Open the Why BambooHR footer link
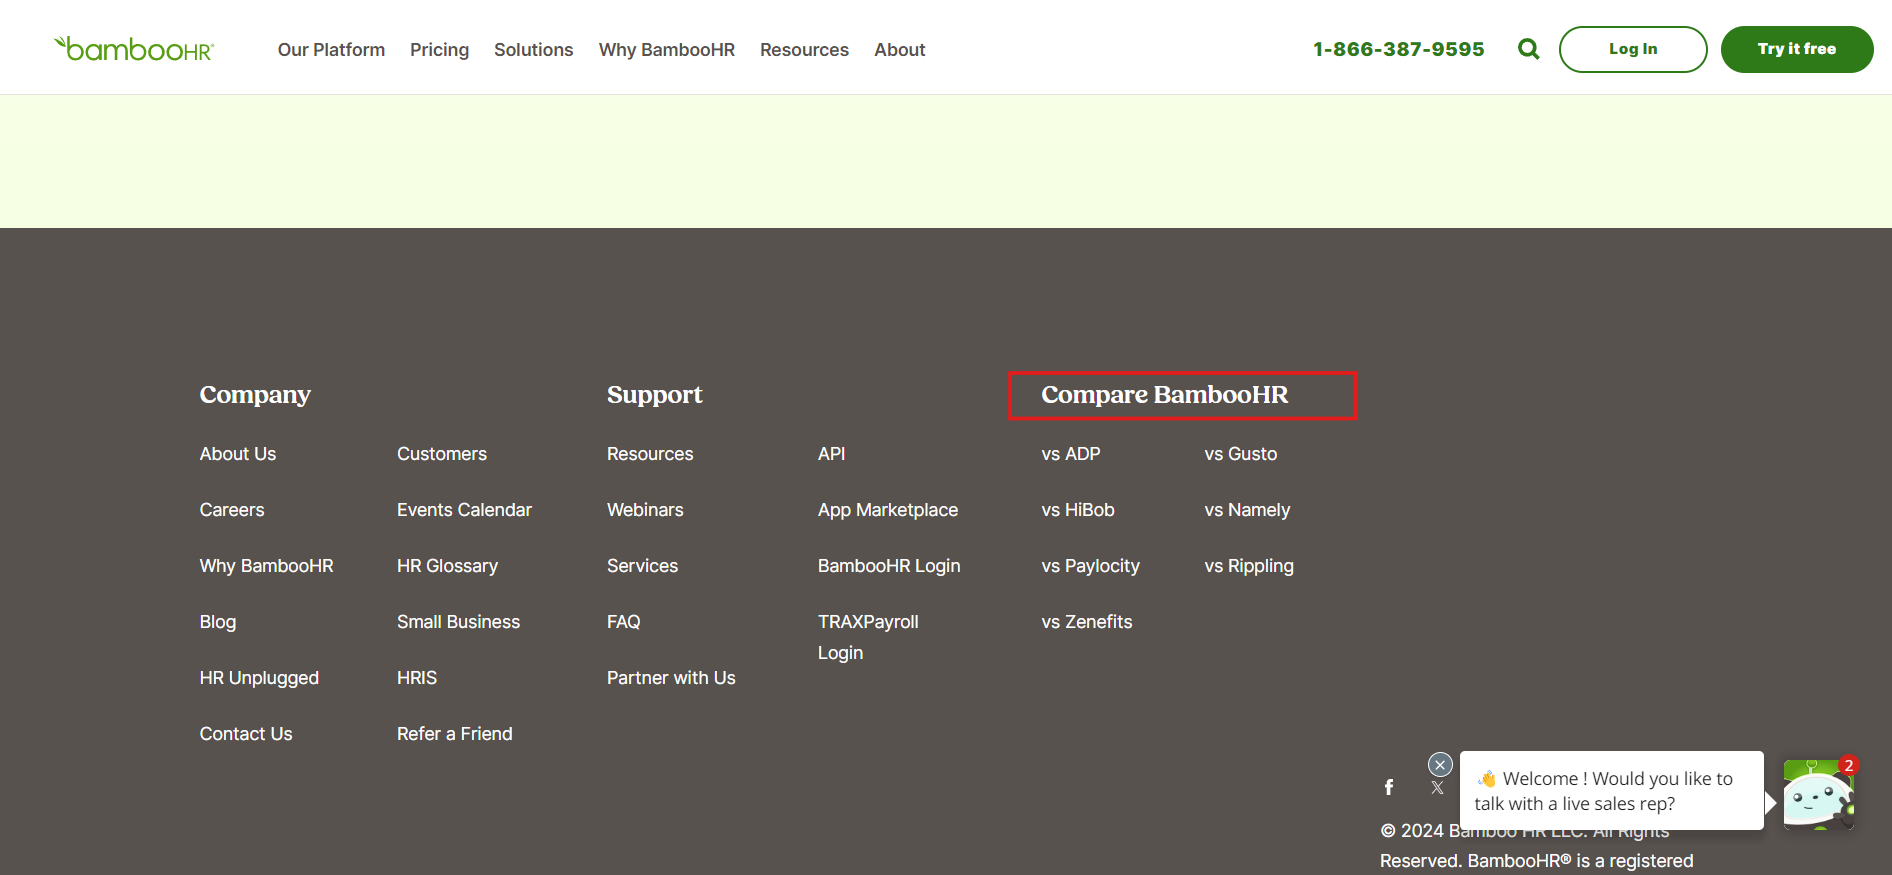Viewport: 1892px width, 875px height. tap(267, 566)
